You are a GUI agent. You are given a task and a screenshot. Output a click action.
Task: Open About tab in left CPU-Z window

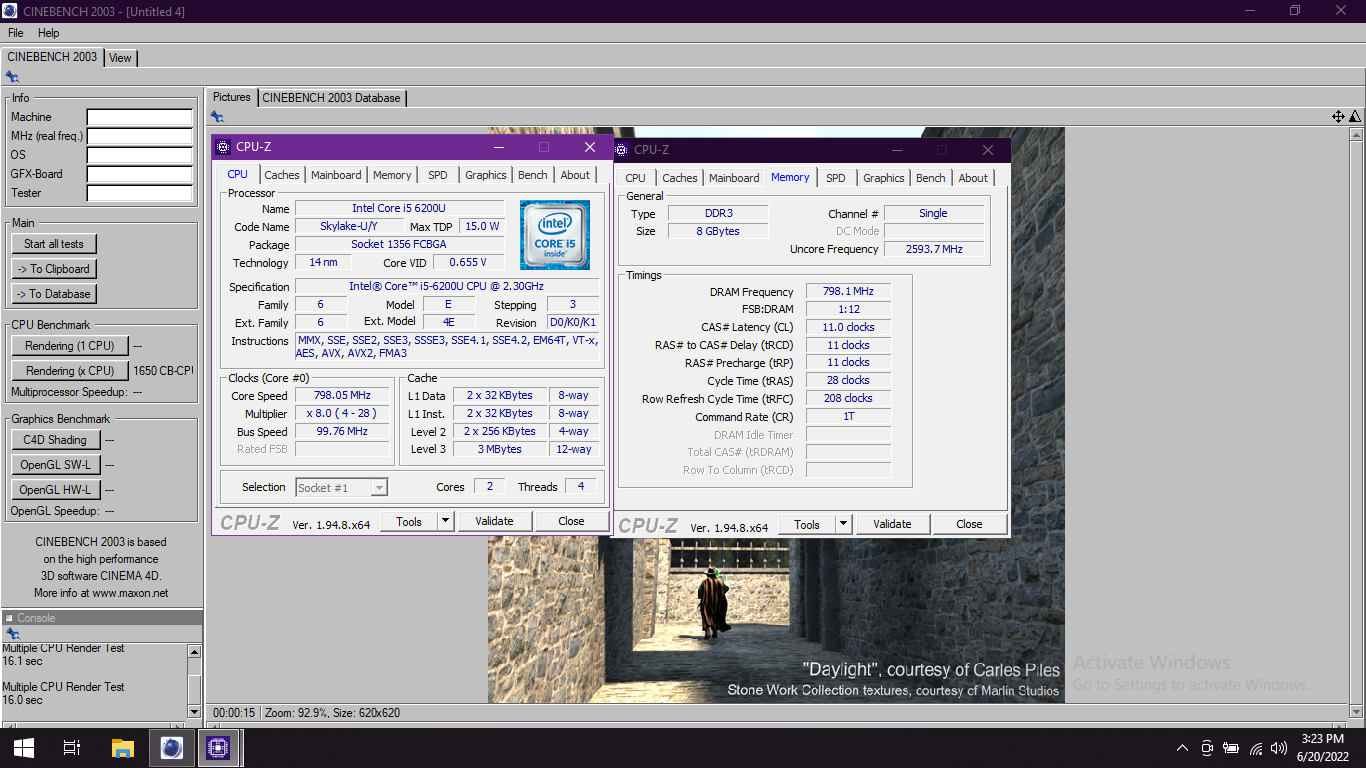pos(575,175)
